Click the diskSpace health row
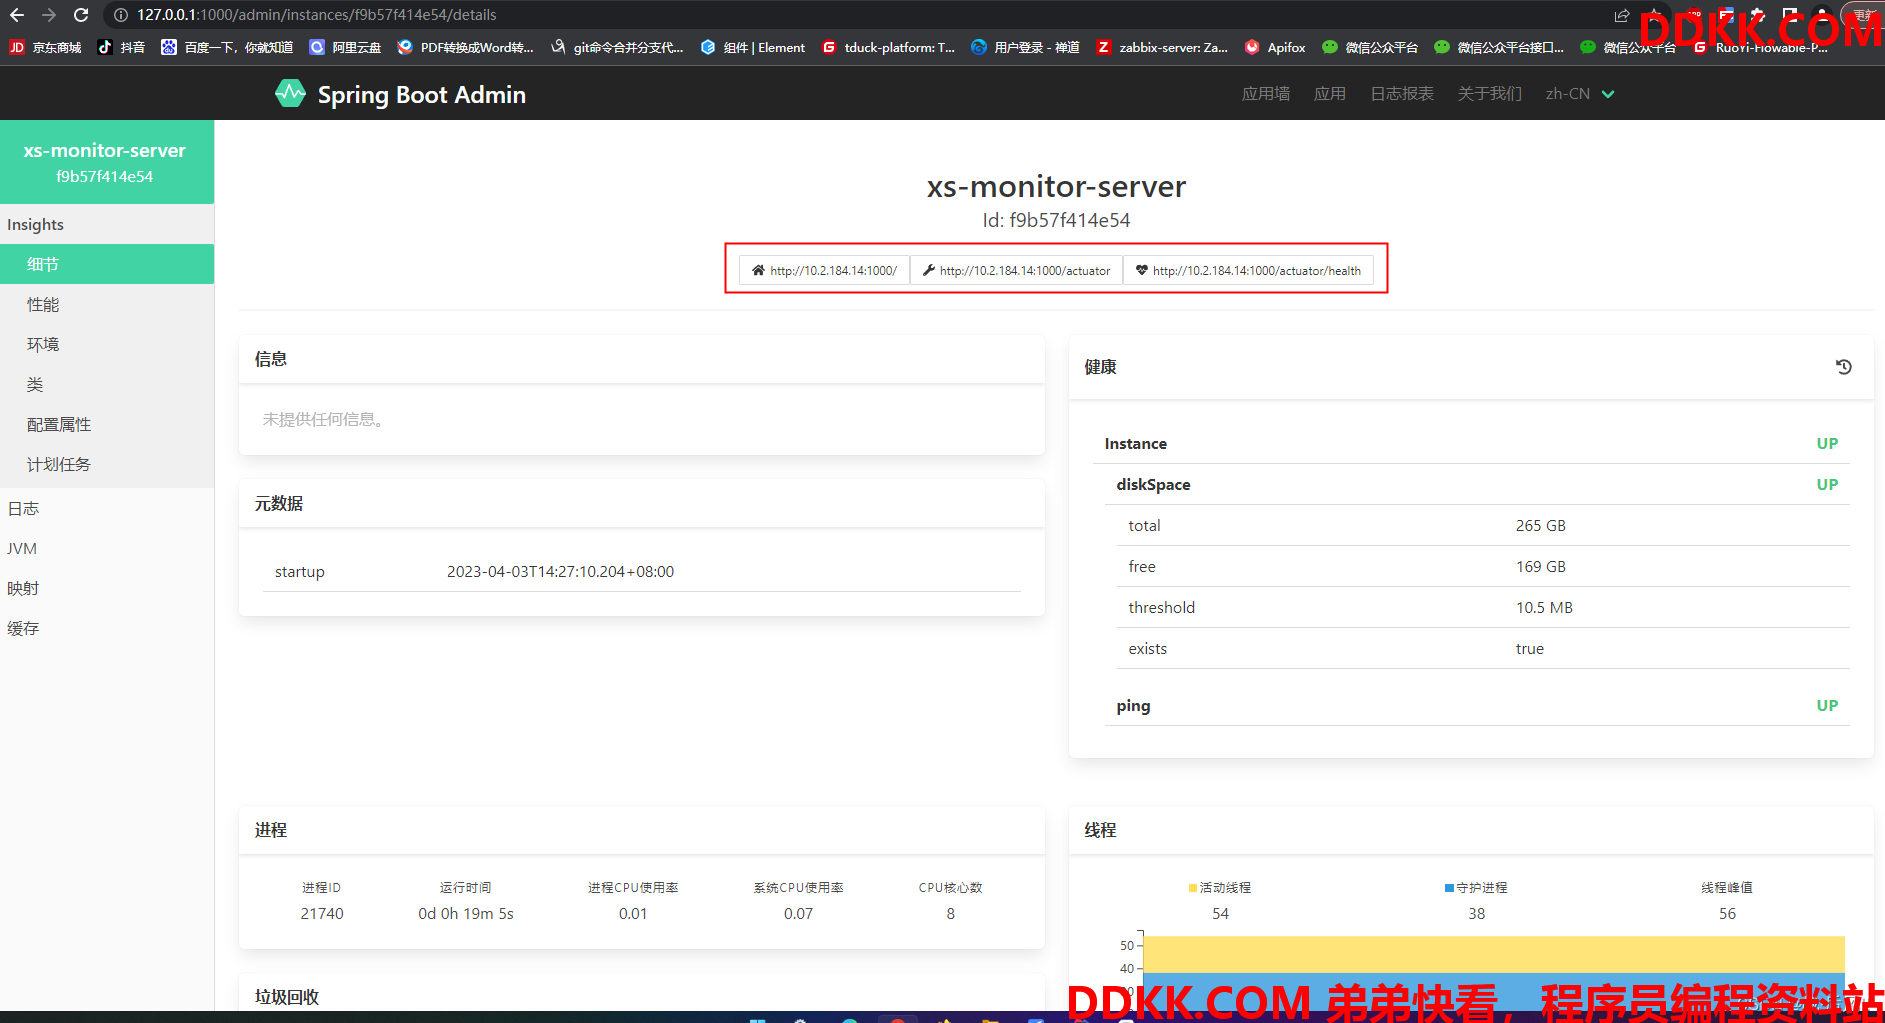This screenshot has width=1885, height=1023. (x=1477, y=484)
